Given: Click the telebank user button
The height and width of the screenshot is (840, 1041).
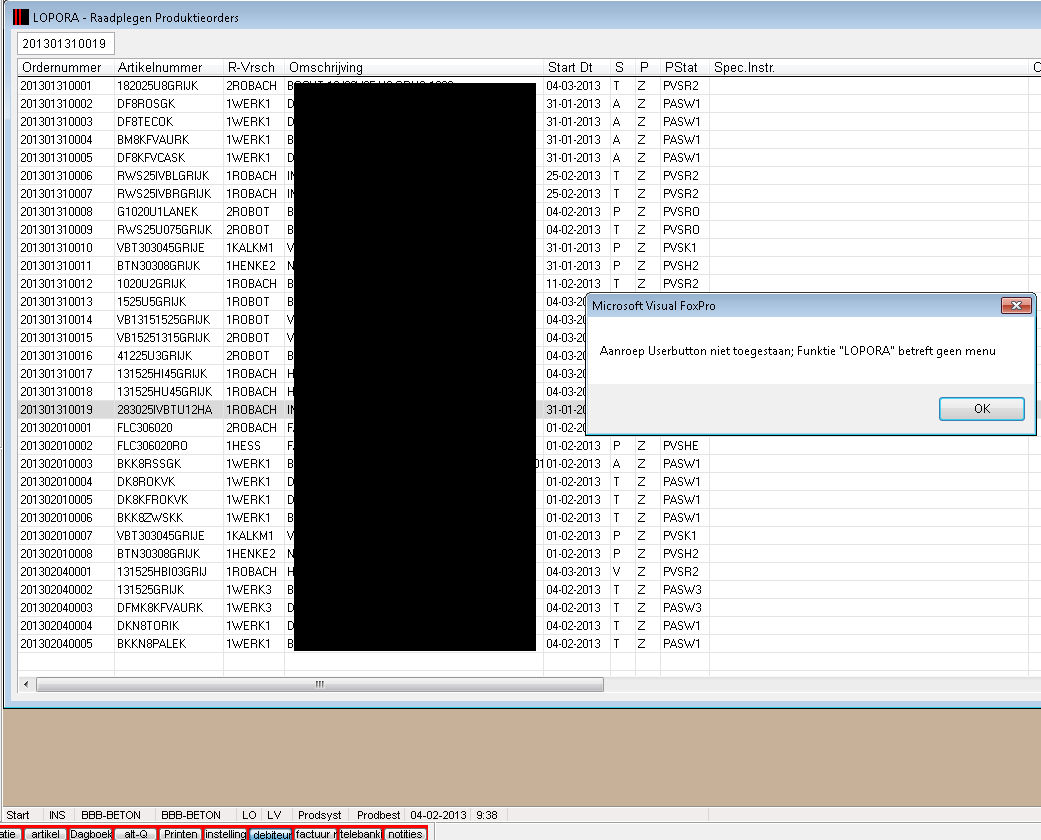Looking at the screenshot, I should tap(360, 834).
